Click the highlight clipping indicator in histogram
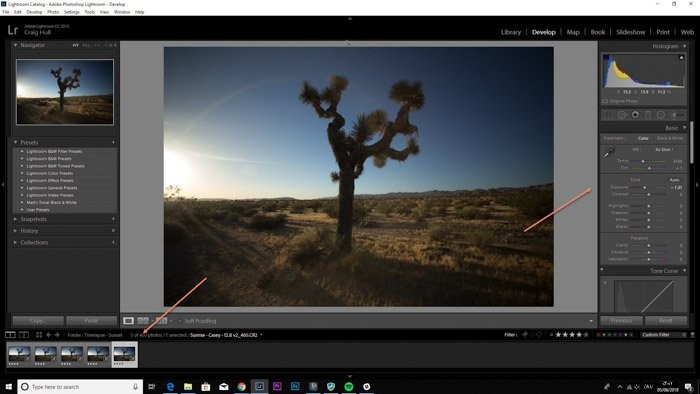This screenshot has width=700, height=394. pyautogui.click(x=681, y=58)
